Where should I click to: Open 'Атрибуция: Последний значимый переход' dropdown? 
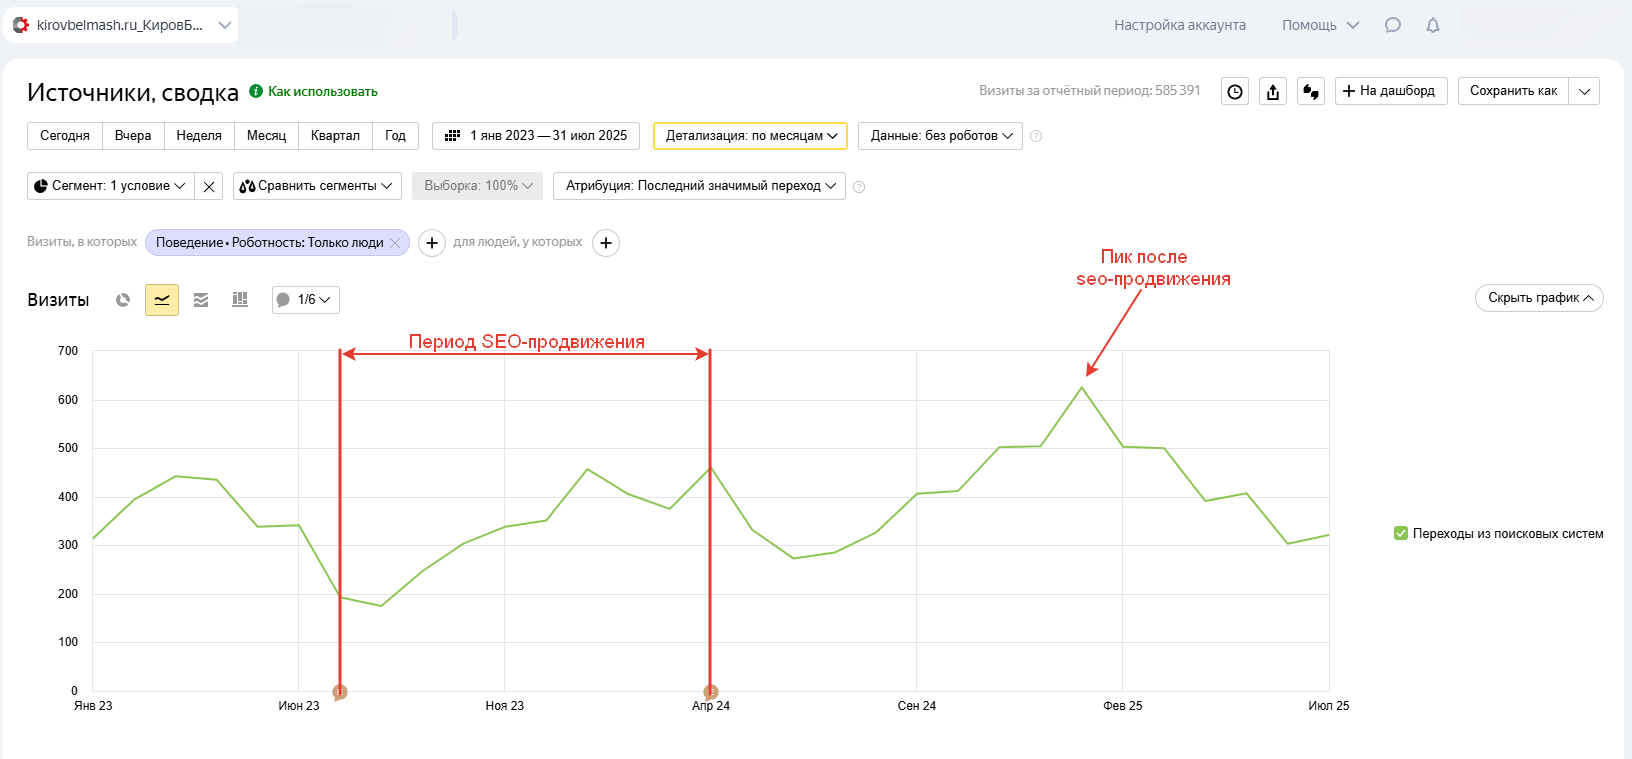point(699,186)
